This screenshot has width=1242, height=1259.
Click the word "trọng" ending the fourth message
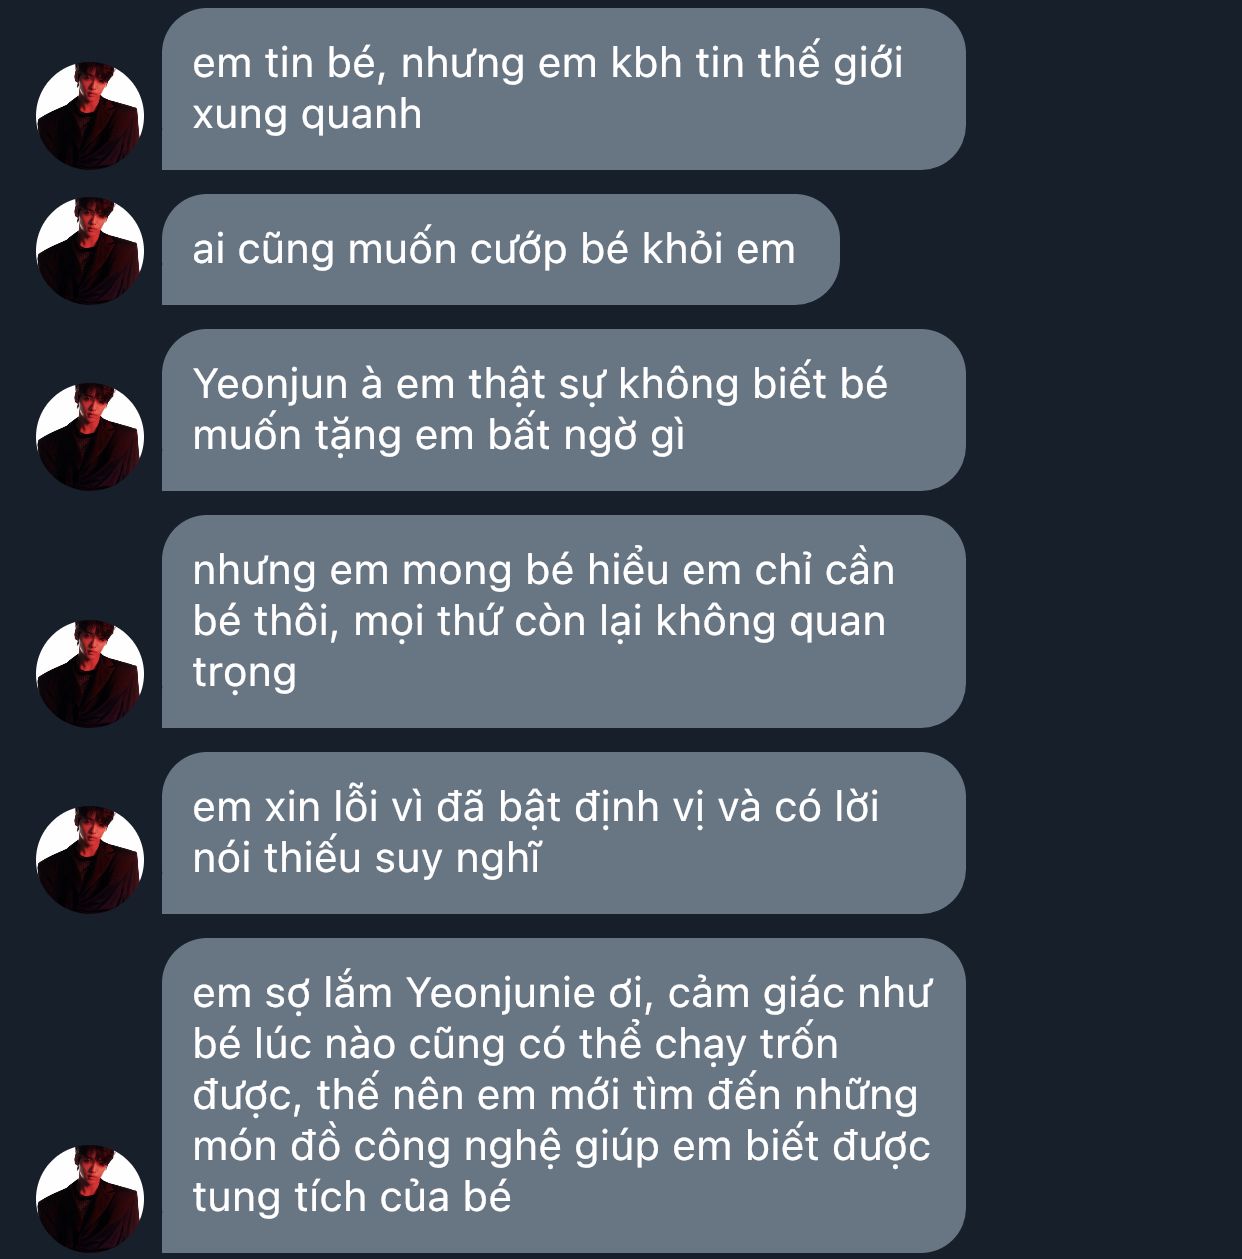point(245,673)
